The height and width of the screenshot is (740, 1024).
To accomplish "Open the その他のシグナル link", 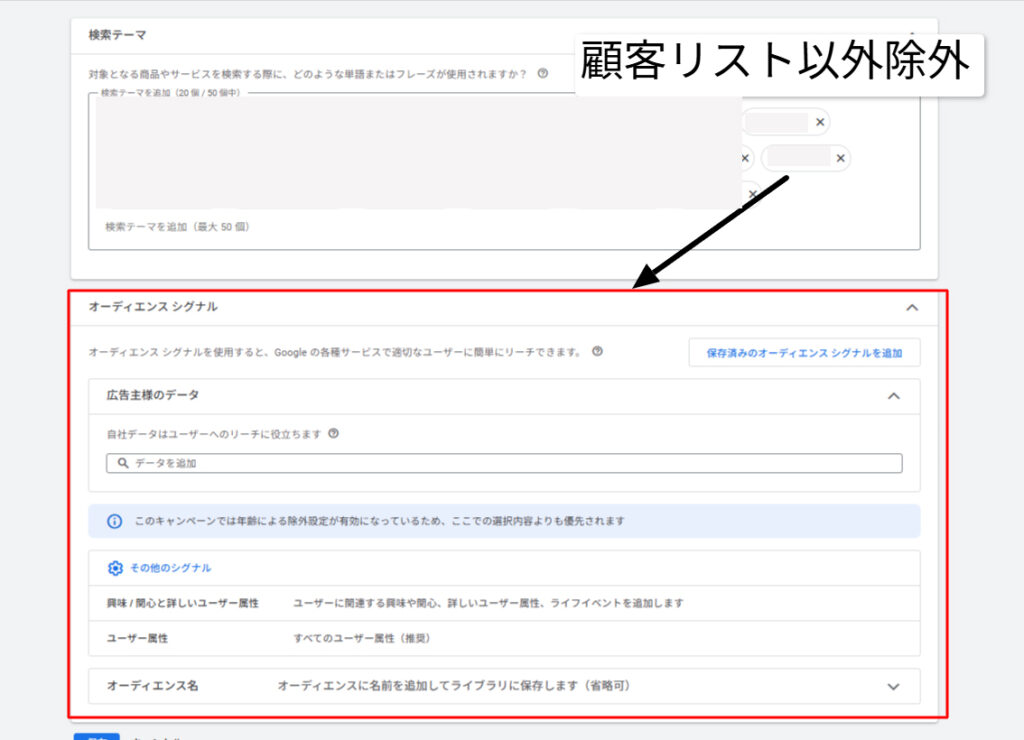I will [x=170, y=568].
